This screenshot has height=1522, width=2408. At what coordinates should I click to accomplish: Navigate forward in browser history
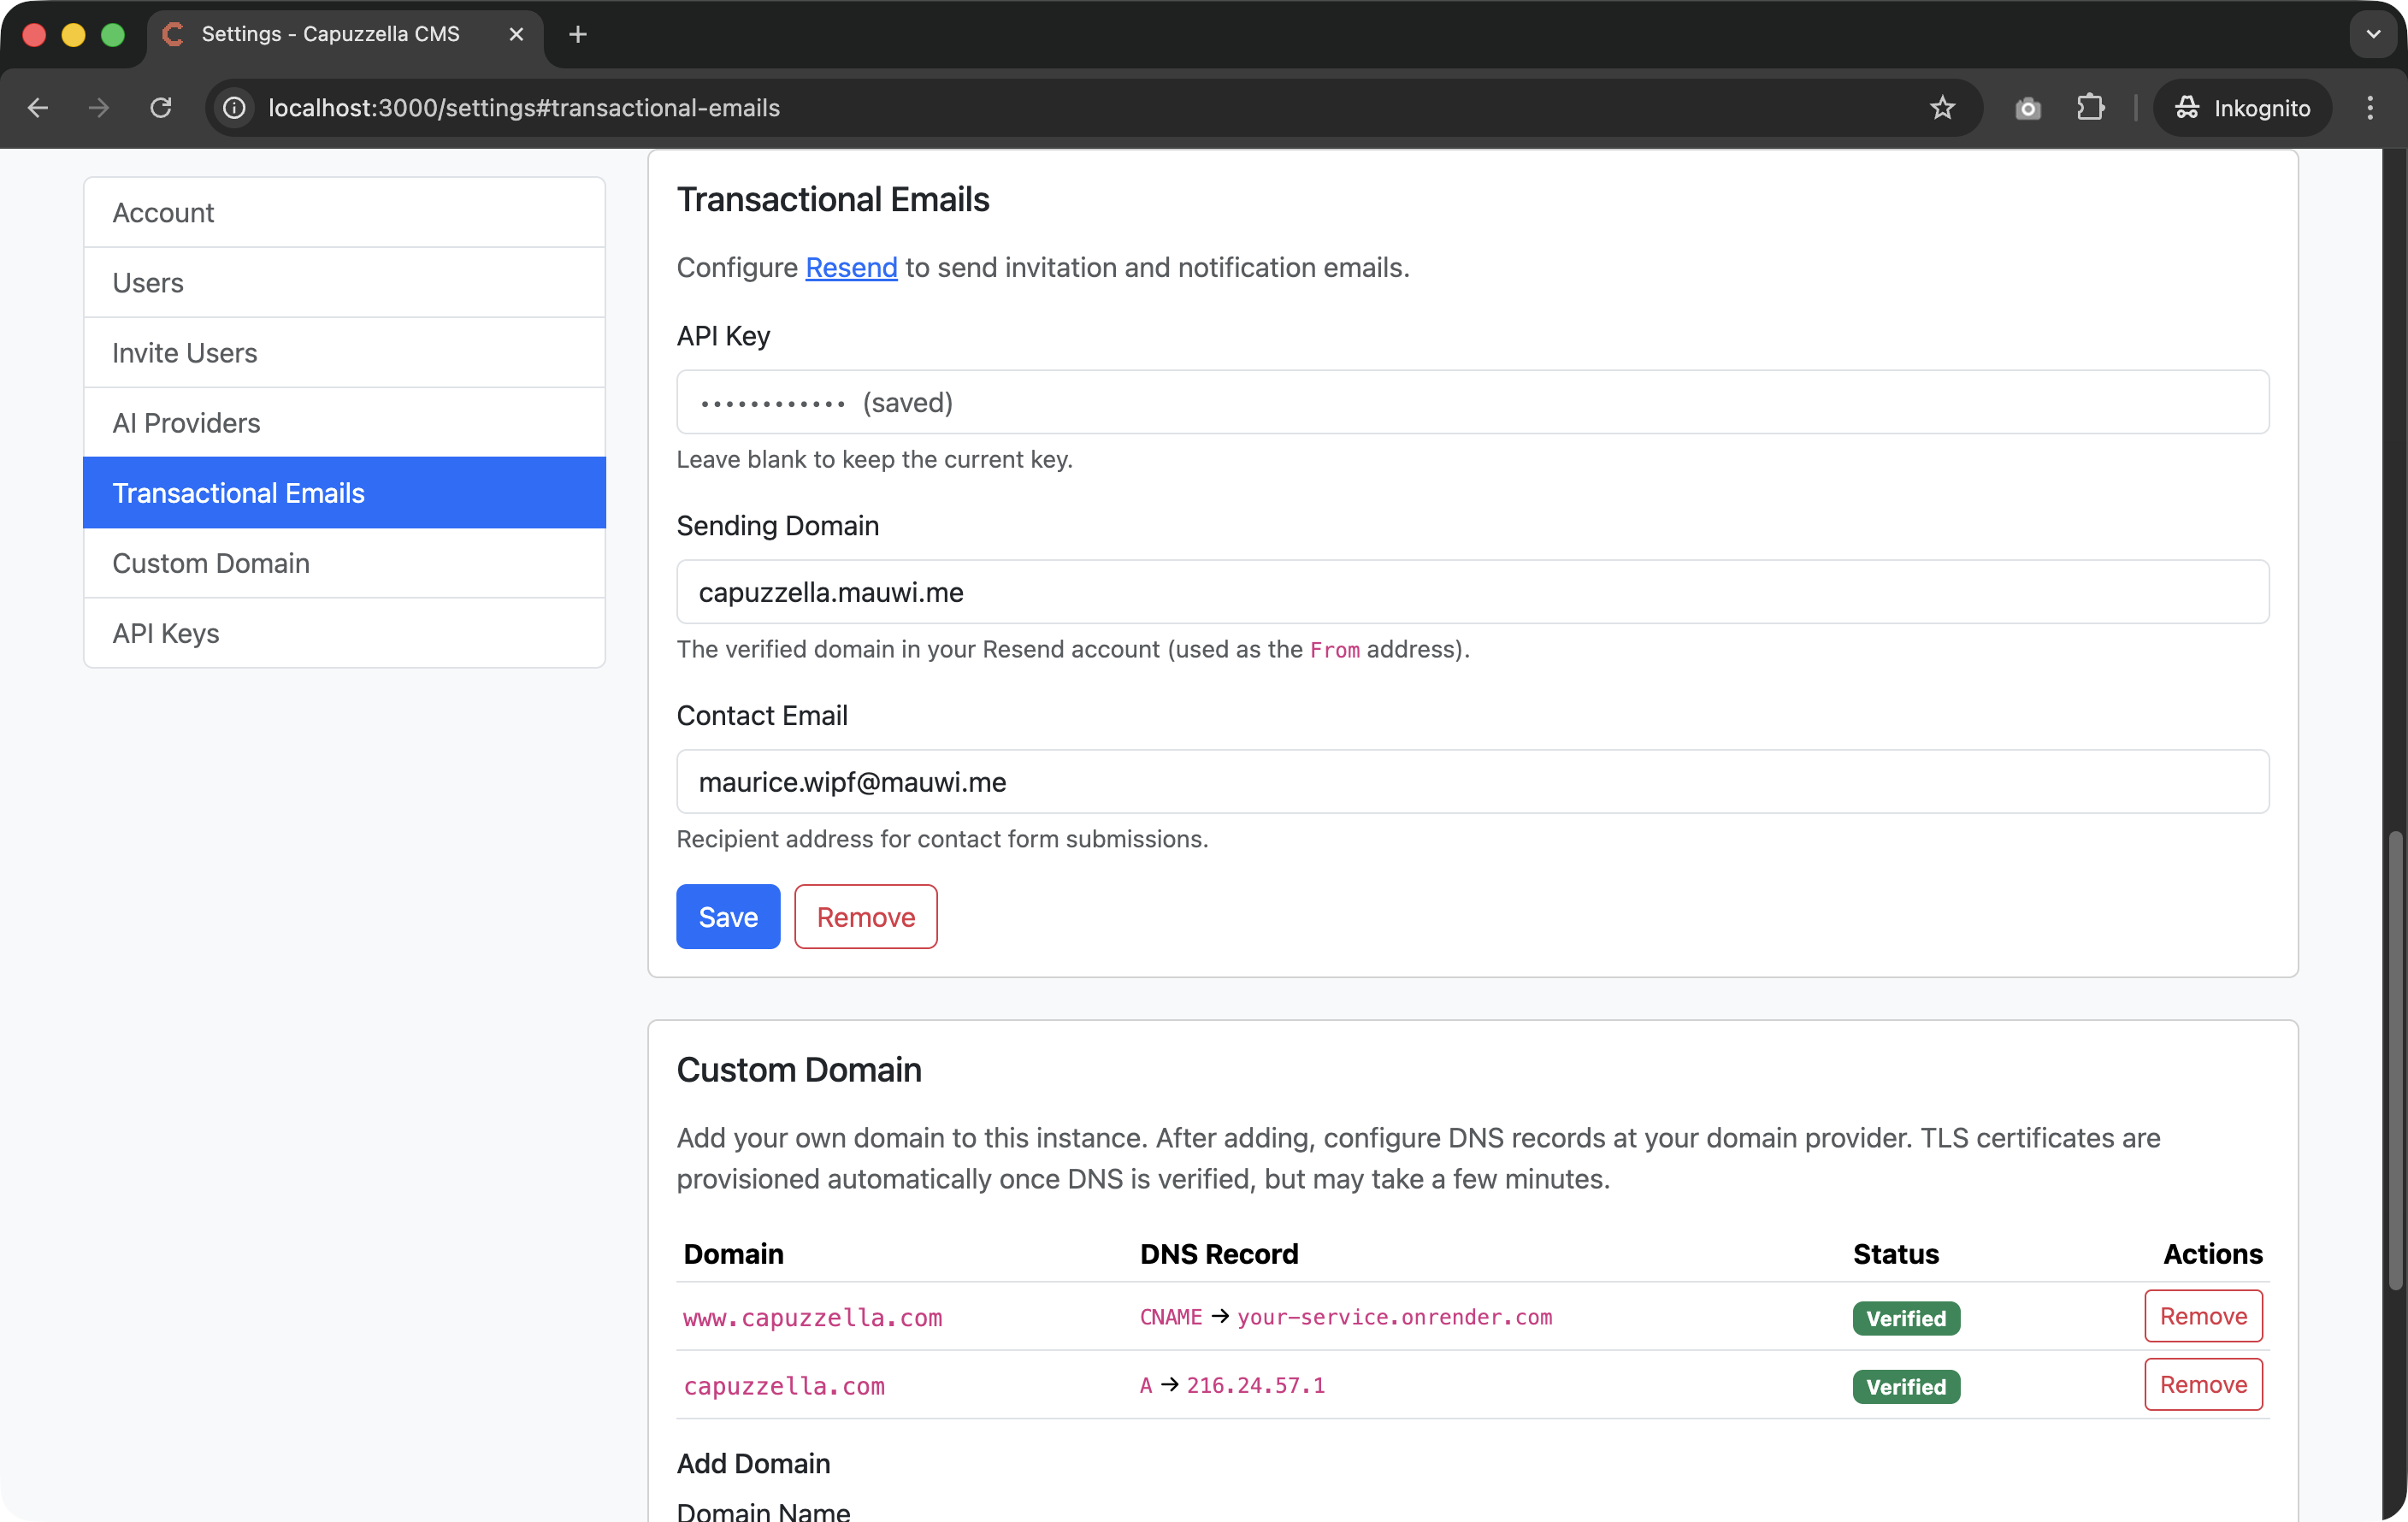[x=98, y=108]
